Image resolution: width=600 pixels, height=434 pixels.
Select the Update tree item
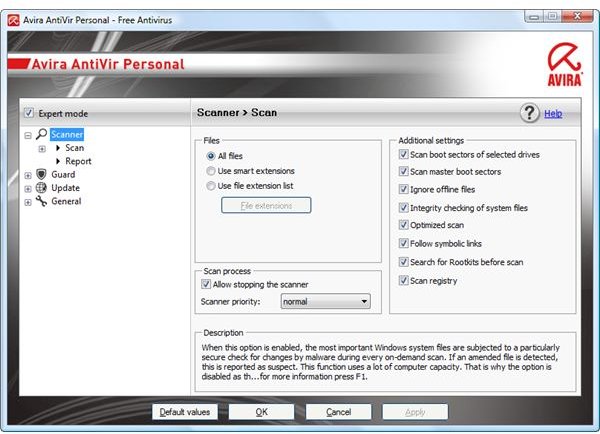tap(65, 188)
